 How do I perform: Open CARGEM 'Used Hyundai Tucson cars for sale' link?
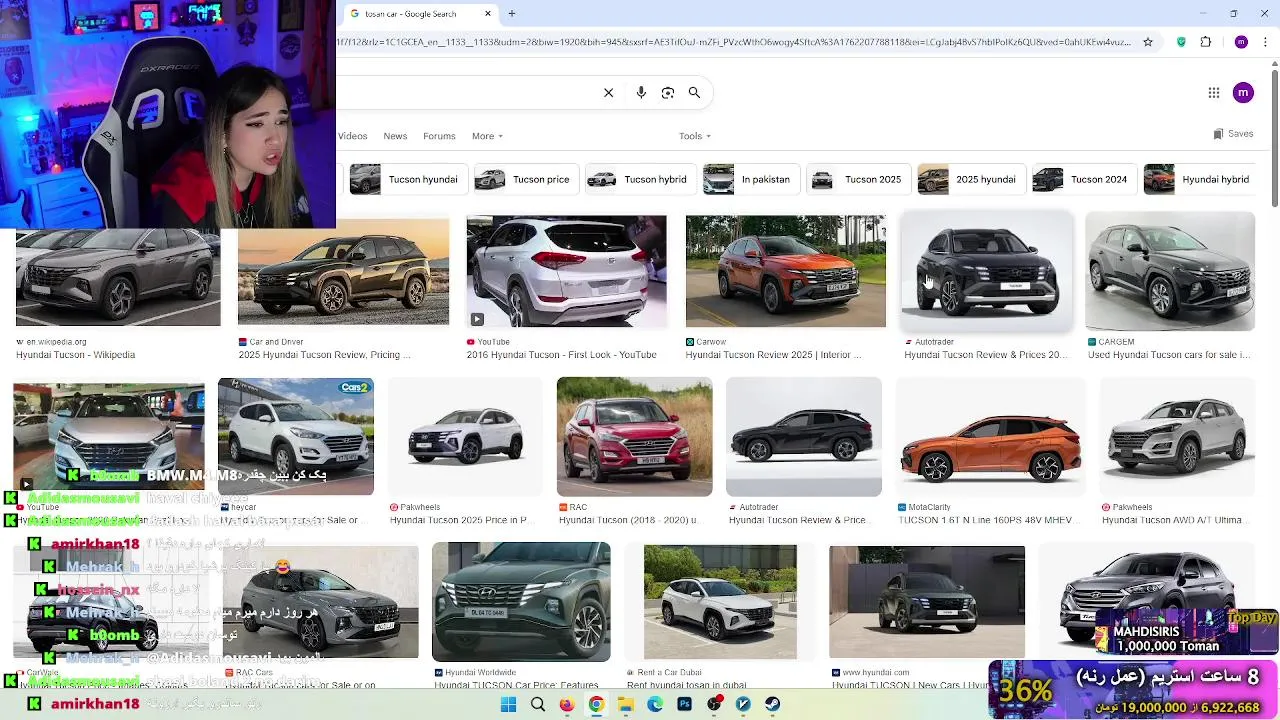tap(1169, 355)
